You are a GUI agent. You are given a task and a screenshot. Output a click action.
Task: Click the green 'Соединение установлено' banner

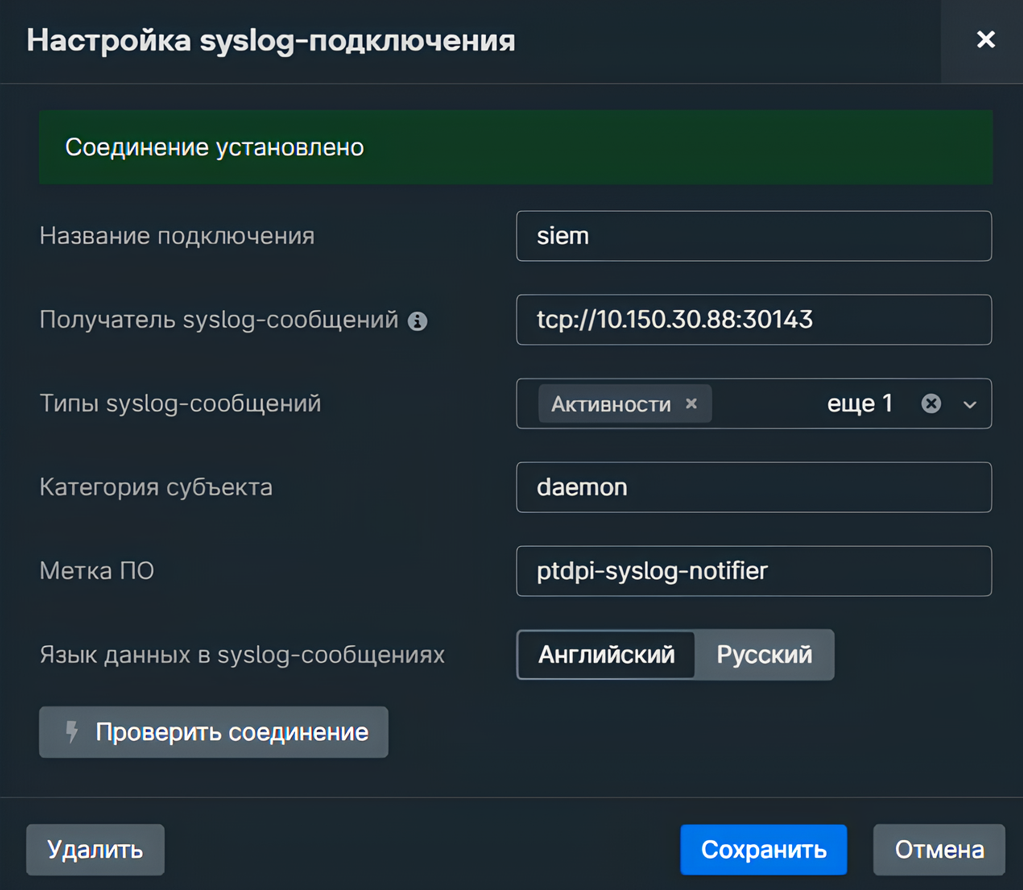click(516, 147)
